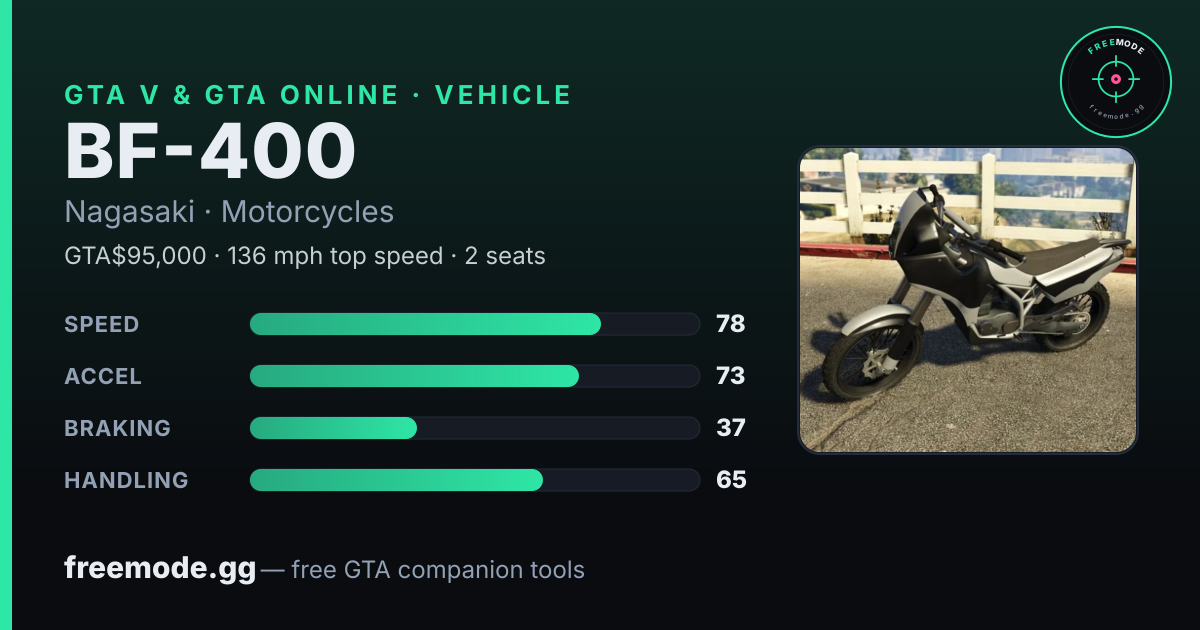Viewport: 1200px width, 630px height.
Task: Click the Freemode circular logo icon
Action: click(1115, 81)
